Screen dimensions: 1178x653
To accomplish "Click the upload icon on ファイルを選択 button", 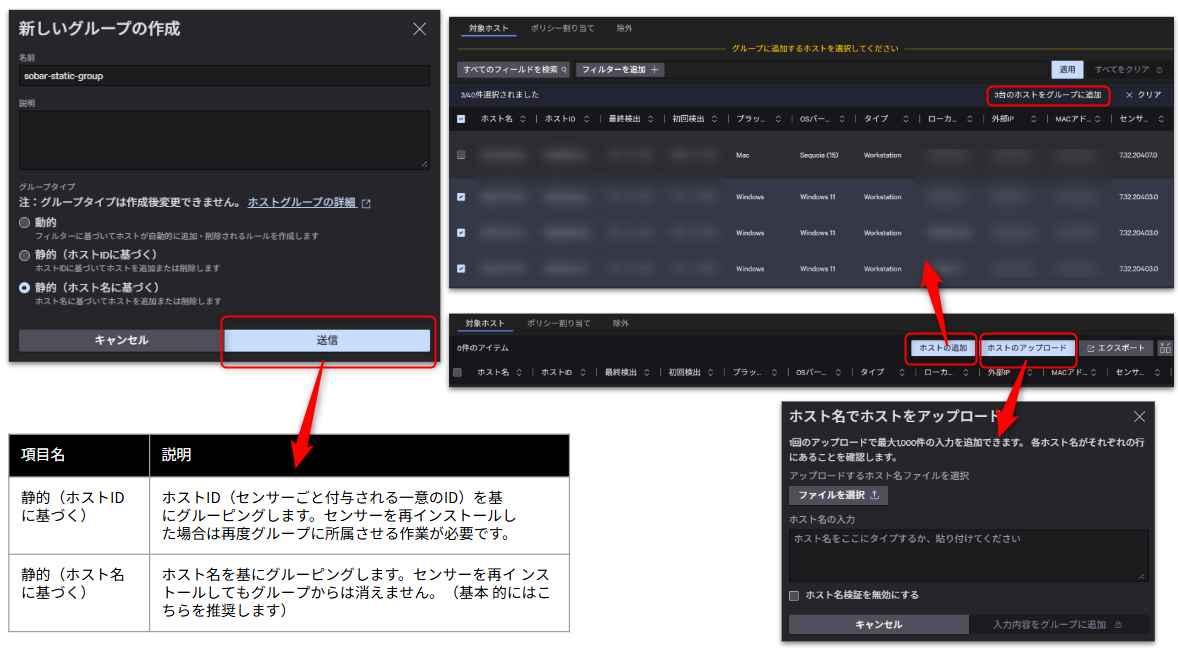I will point(874,495).
